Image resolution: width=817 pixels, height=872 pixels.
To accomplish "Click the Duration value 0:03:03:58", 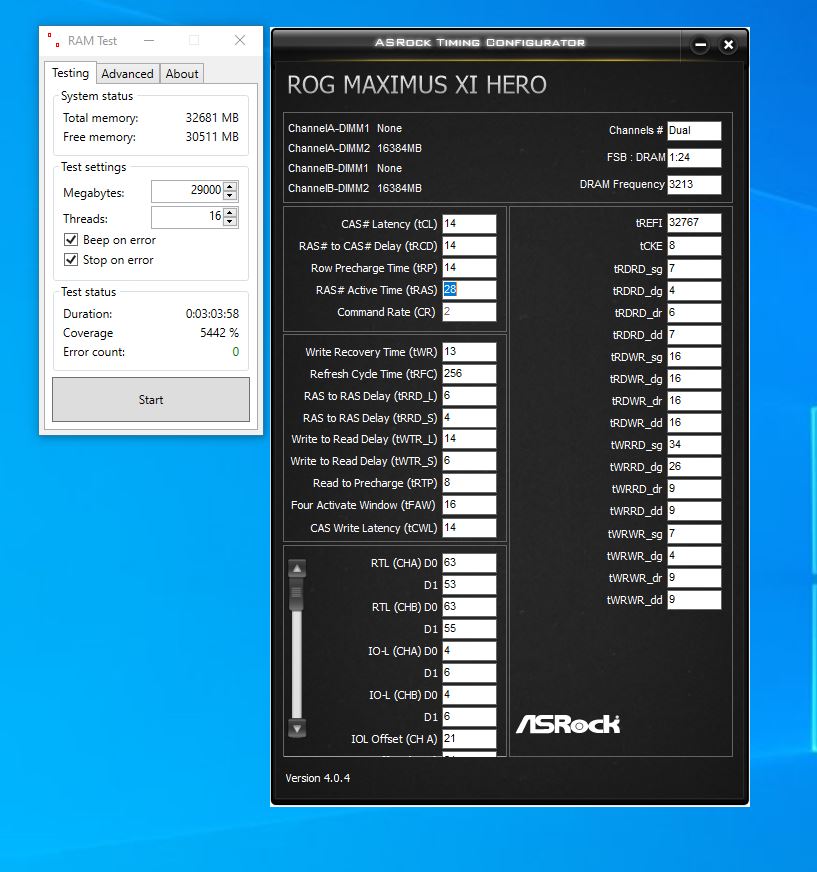I will click(212, 314).
